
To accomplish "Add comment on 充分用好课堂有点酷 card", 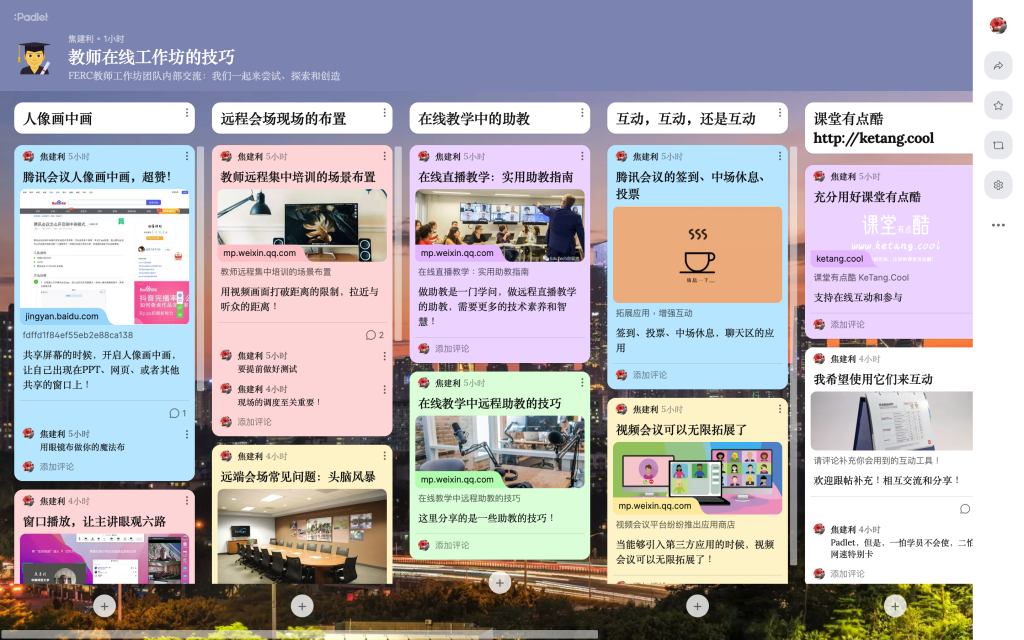I will point(848,325).
